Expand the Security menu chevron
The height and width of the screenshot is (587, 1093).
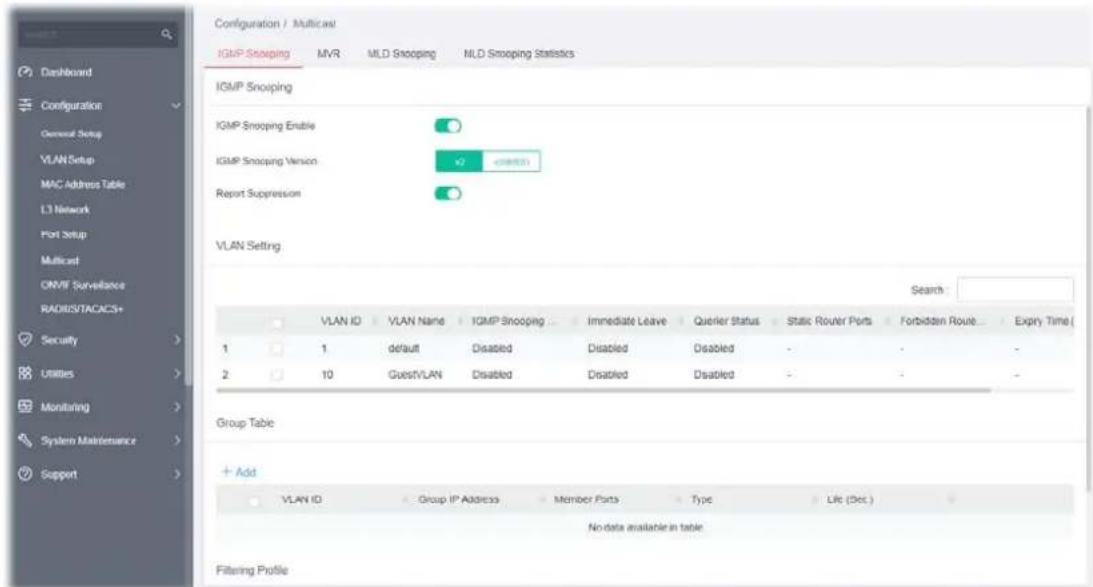pos(177,340)
